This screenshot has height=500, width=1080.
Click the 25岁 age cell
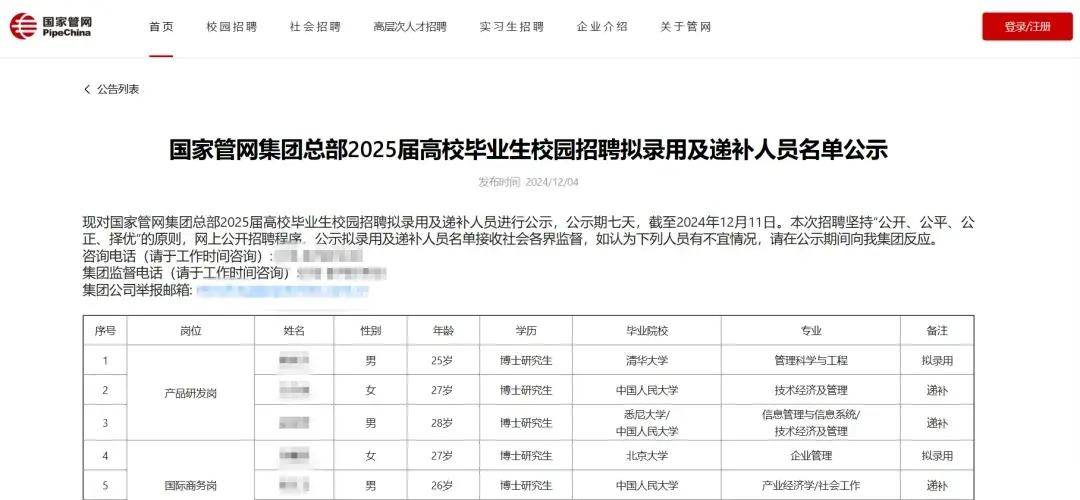tap(443, 360)
